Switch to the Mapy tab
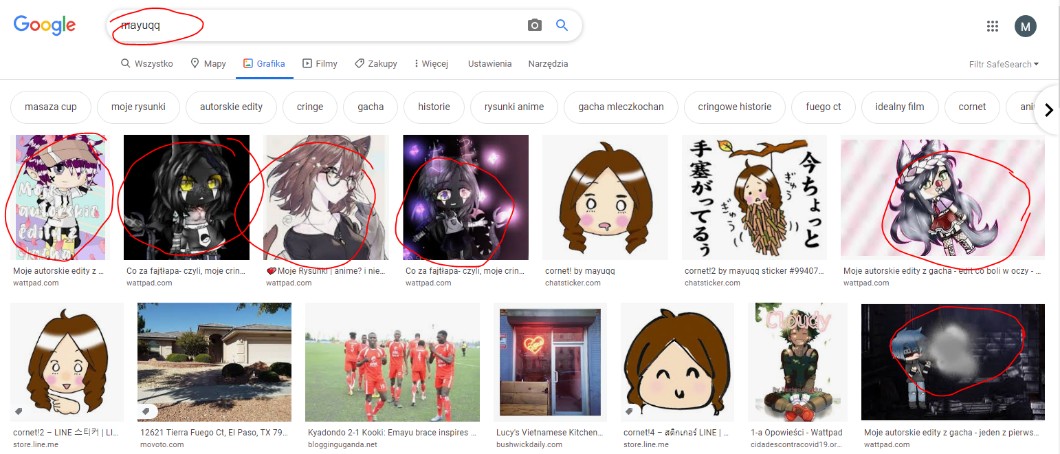This screenshot has height=454, width=1060. tap(208, 64)
